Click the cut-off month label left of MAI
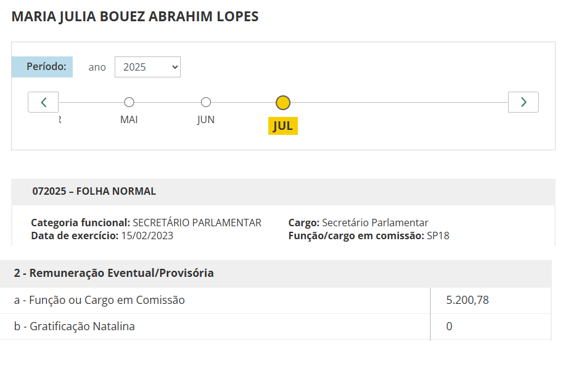Viewport: 568px width, 372px height. point(60,120)
